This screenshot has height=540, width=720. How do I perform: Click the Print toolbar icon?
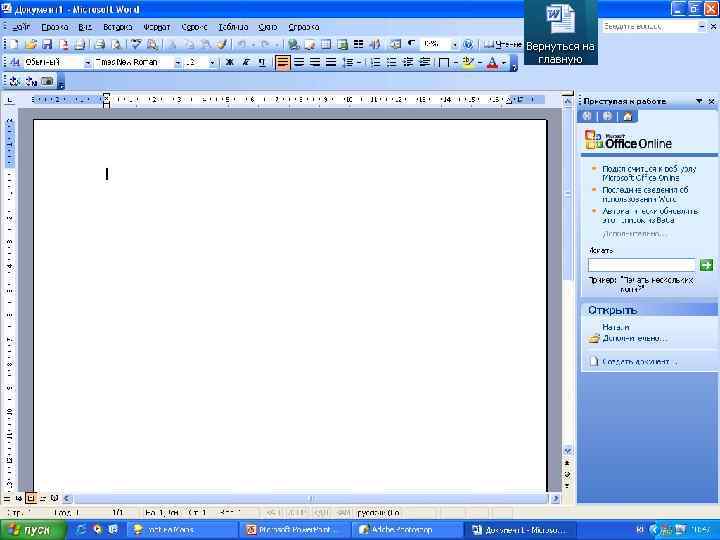pos(100,45)
